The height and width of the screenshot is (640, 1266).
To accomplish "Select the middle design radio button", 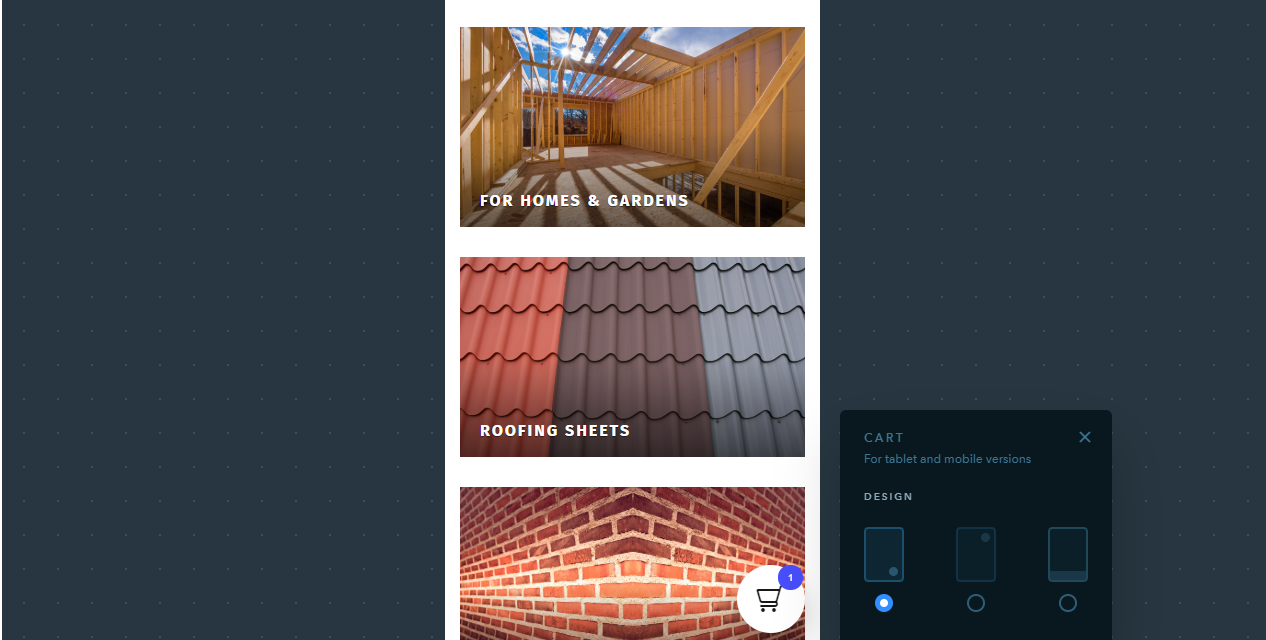I will [976, 603].
